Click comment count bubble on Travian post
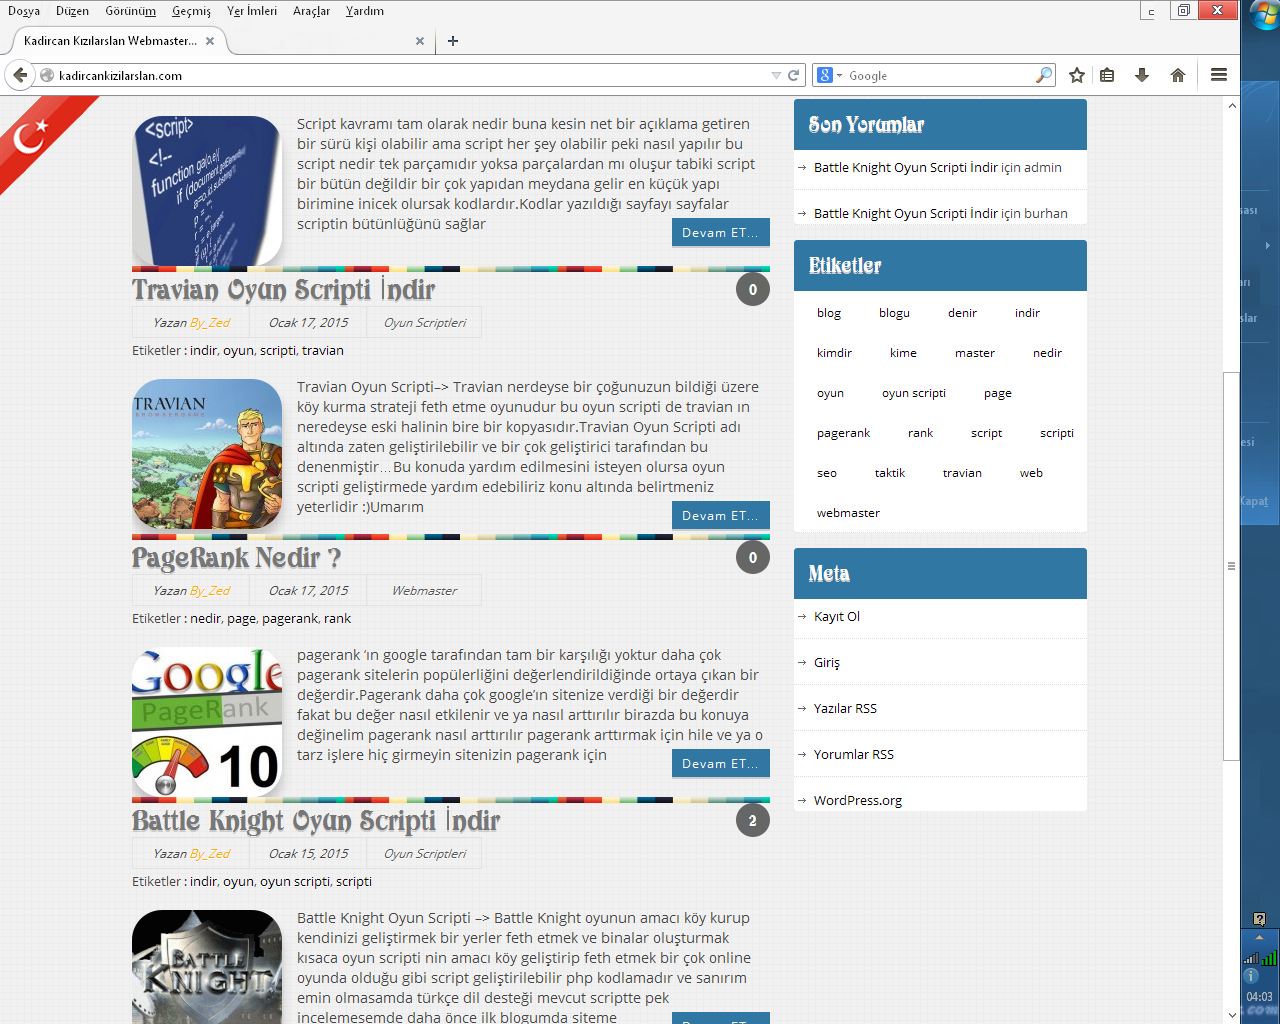 pyautogui.click(x=753, y=290)
